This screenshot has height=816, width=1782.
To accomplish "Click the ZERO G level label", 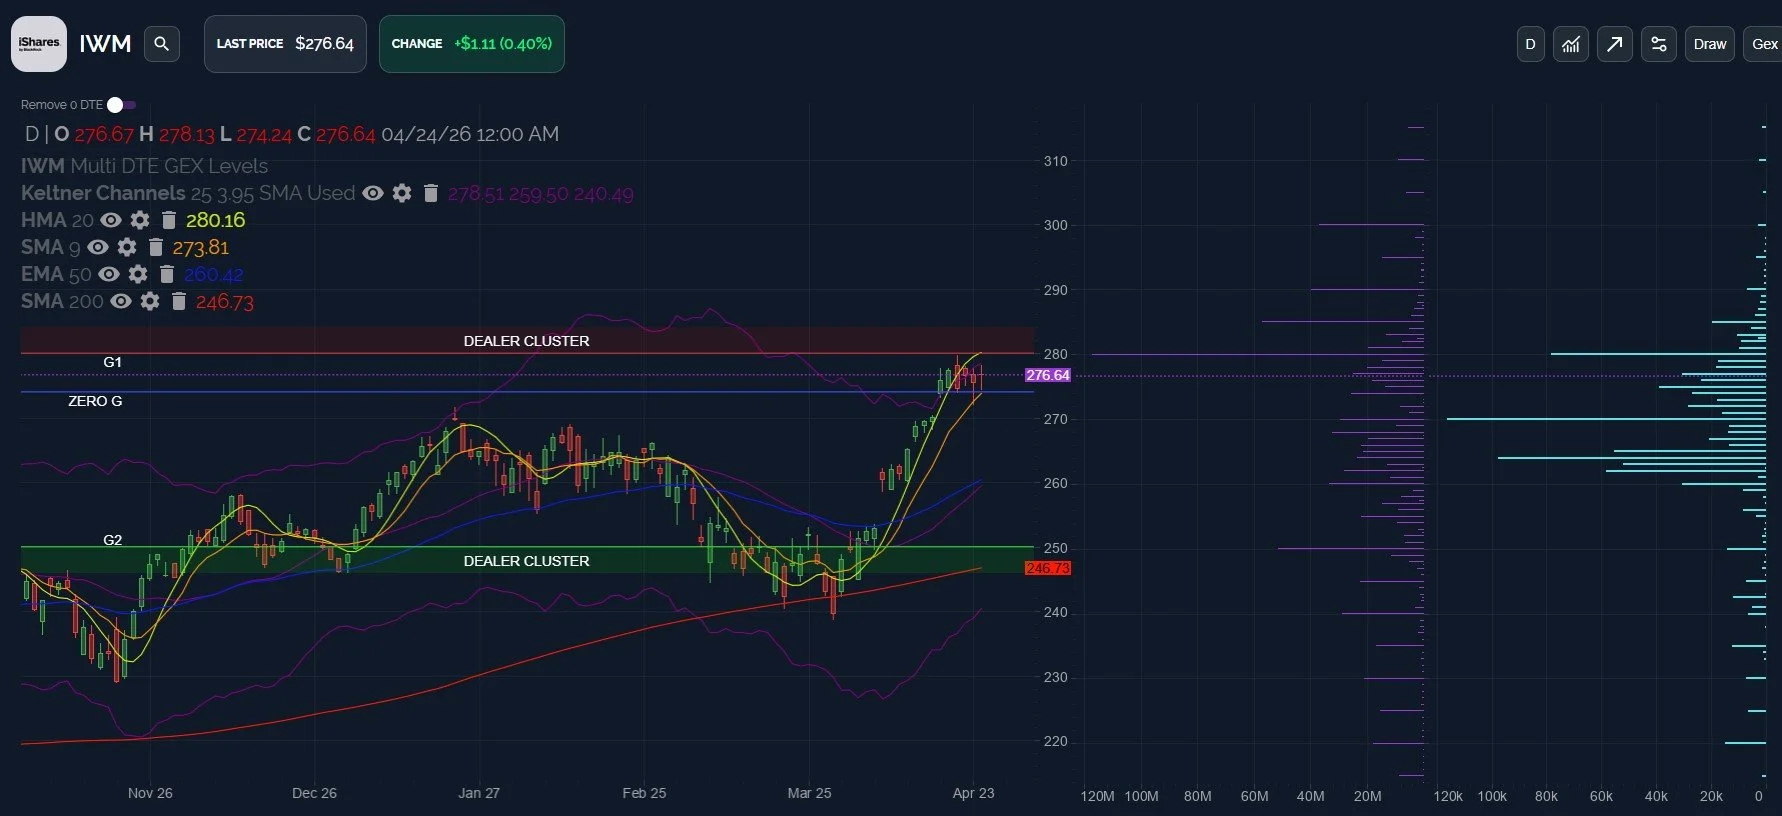I will coord(95,401).
